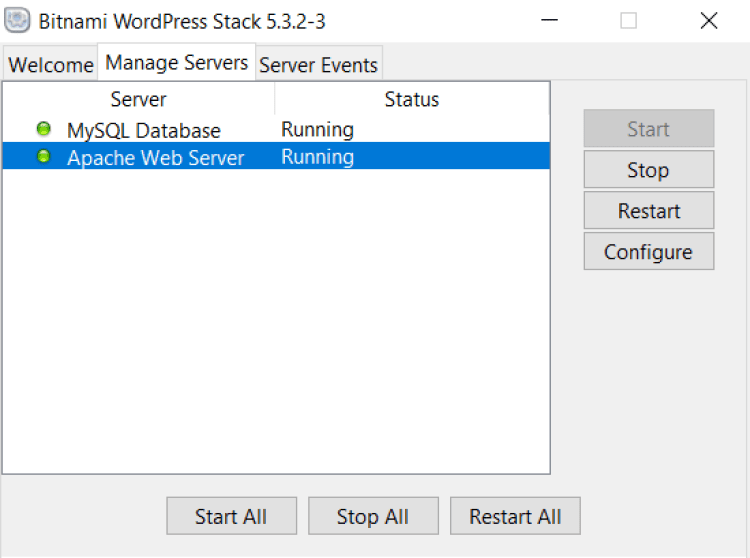Stop all servers with Stop All
This screenshot has width=750, height=558.
[x=372, y=516]
